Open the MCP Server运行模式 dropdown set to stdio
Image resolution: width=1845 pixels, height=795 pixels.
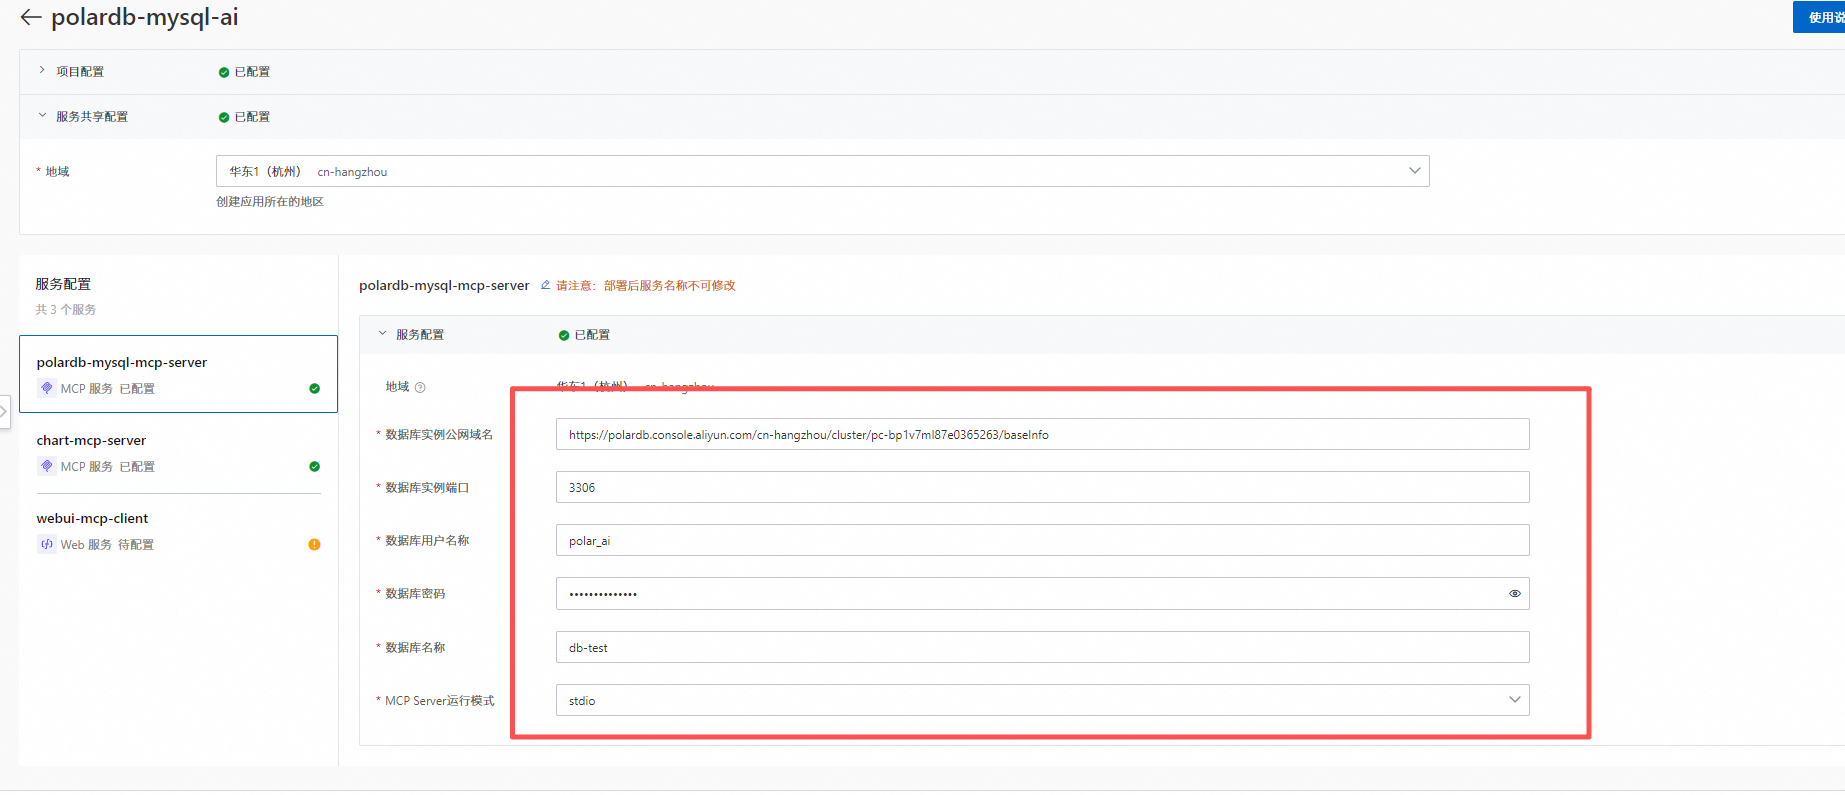point(1042,700)
